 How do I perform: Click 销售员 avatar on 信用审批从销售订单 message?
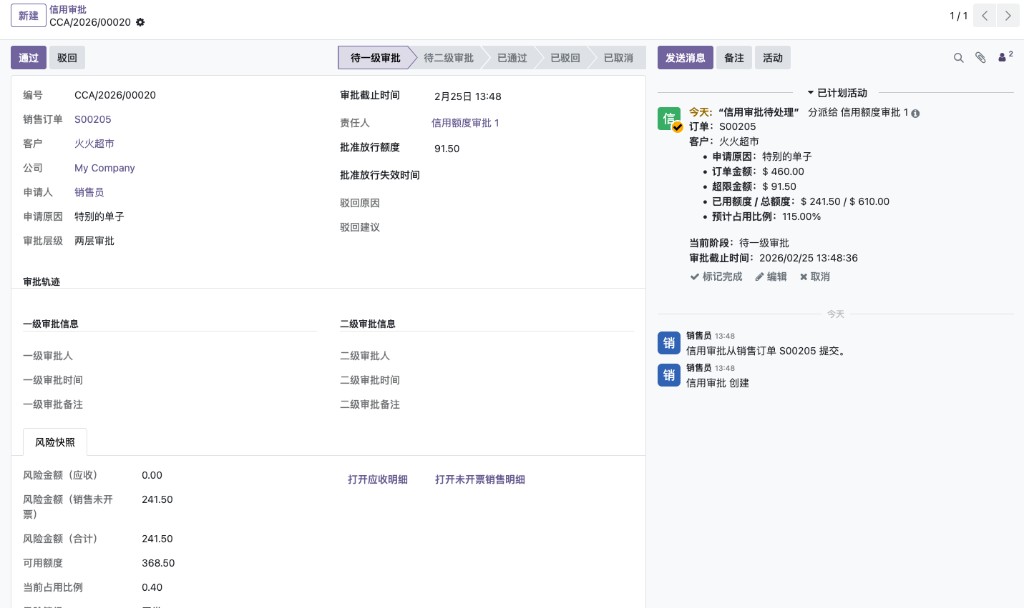point(669,342)
